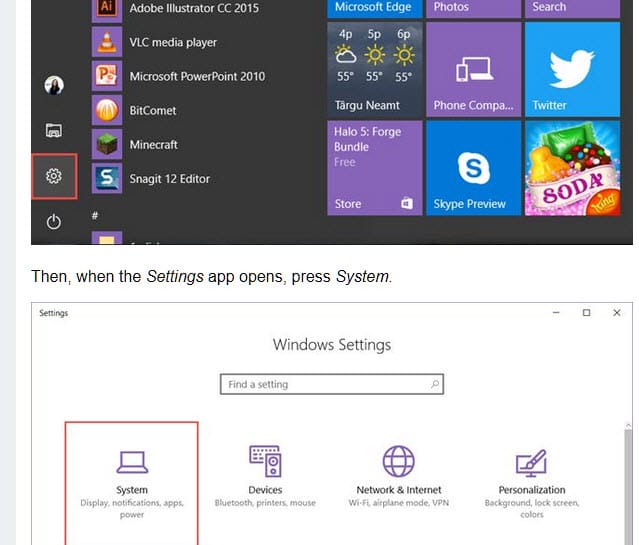
Task: Maximize the Settings window
Action: click(x=586, y=313)
